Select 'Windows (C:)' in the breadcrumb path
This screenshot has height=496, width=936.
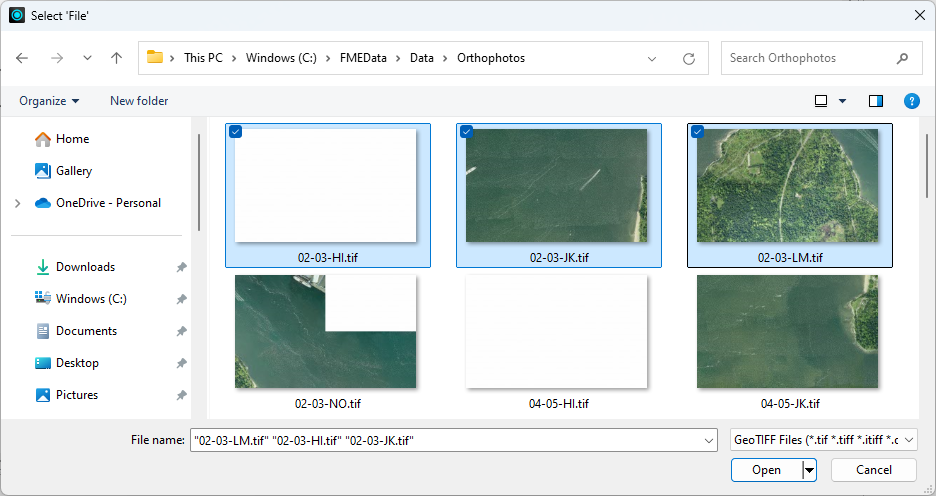coord(281,58)
